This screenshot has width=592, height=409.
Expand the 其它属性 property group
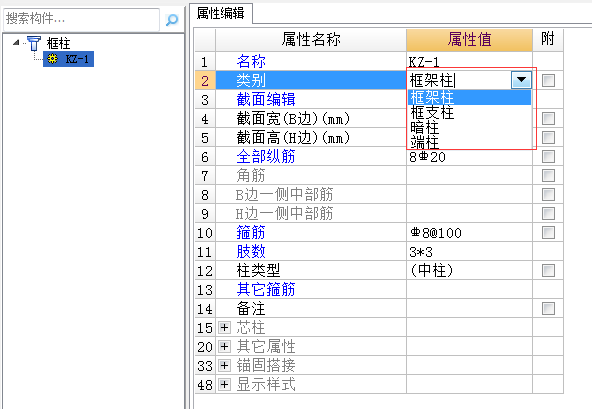[x=224, y=346]
